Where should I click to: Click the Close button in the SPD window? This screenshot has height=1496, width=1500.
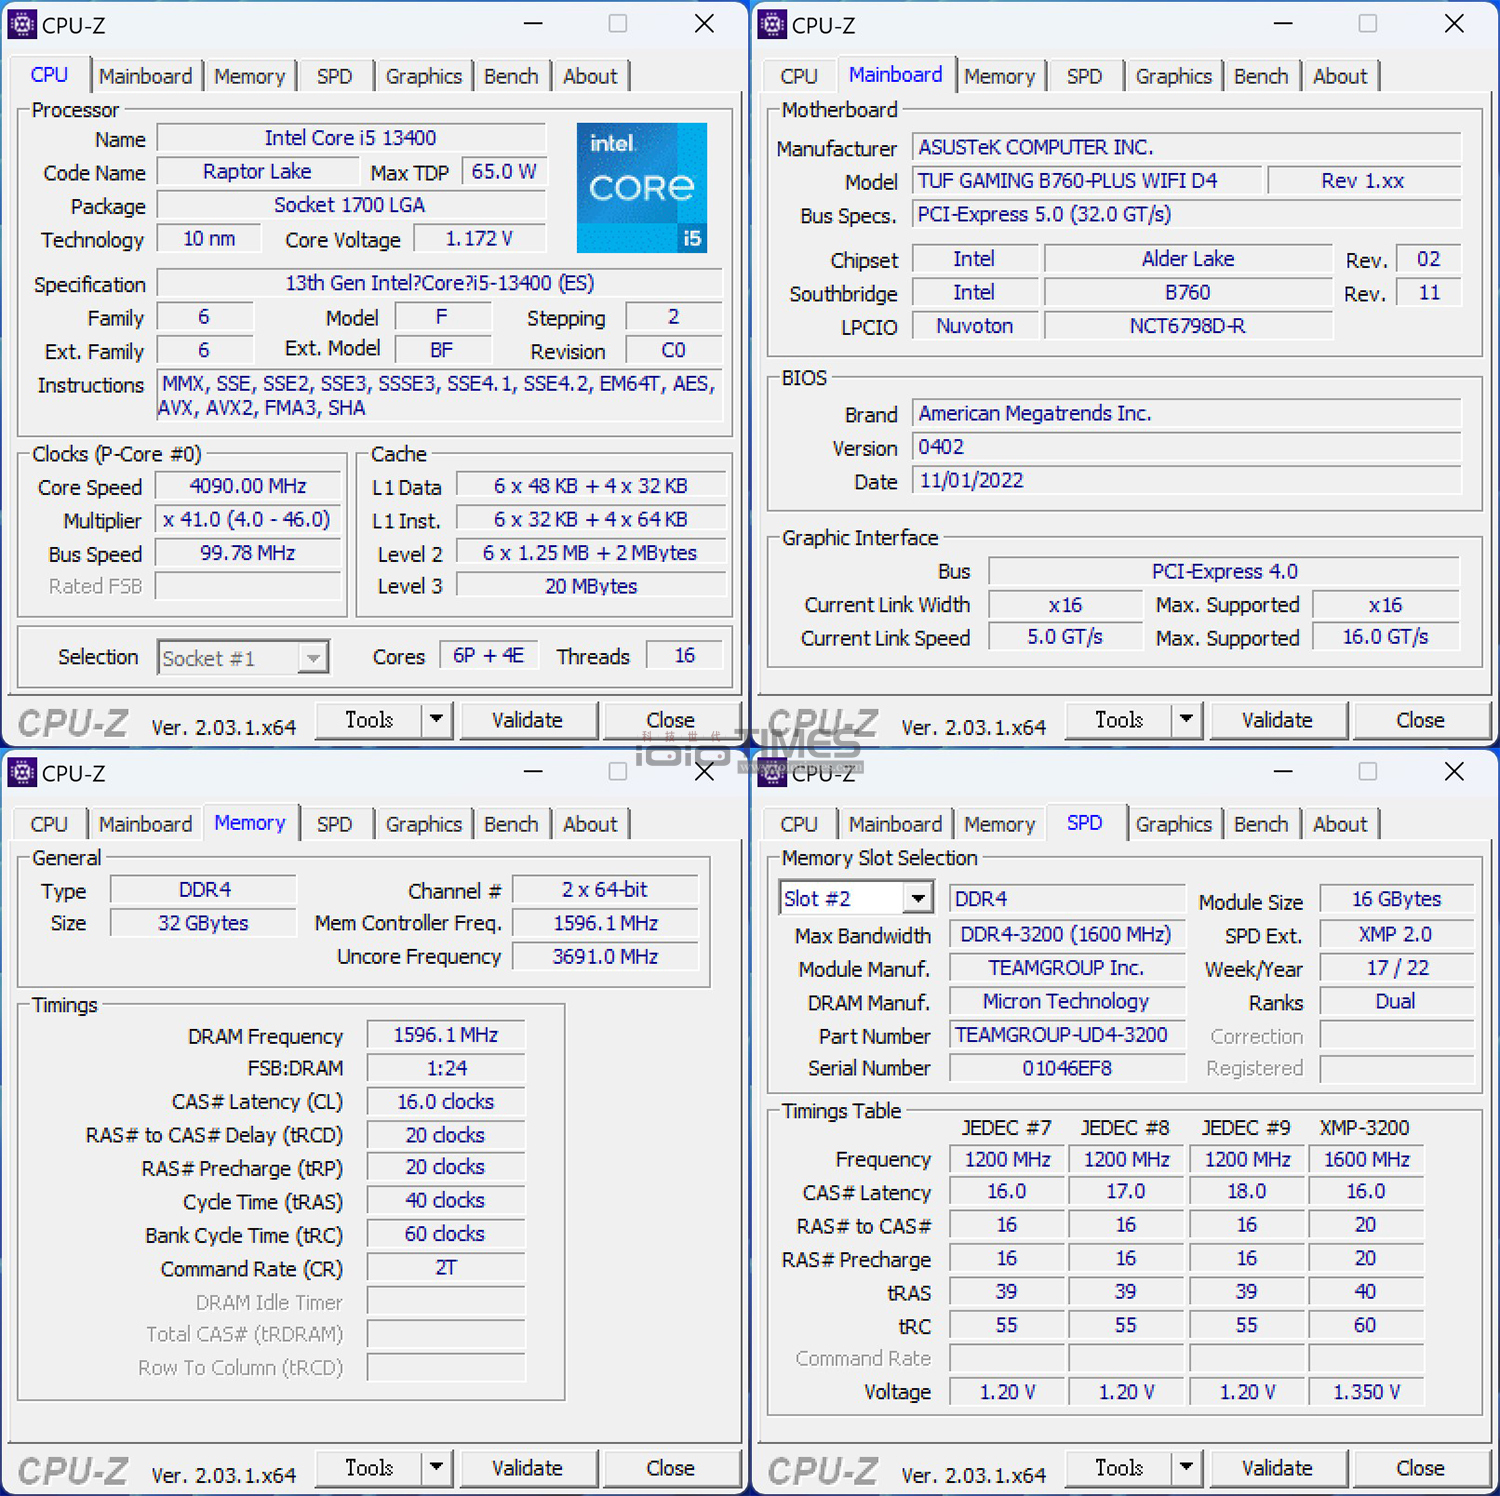coord(1420,1468)
